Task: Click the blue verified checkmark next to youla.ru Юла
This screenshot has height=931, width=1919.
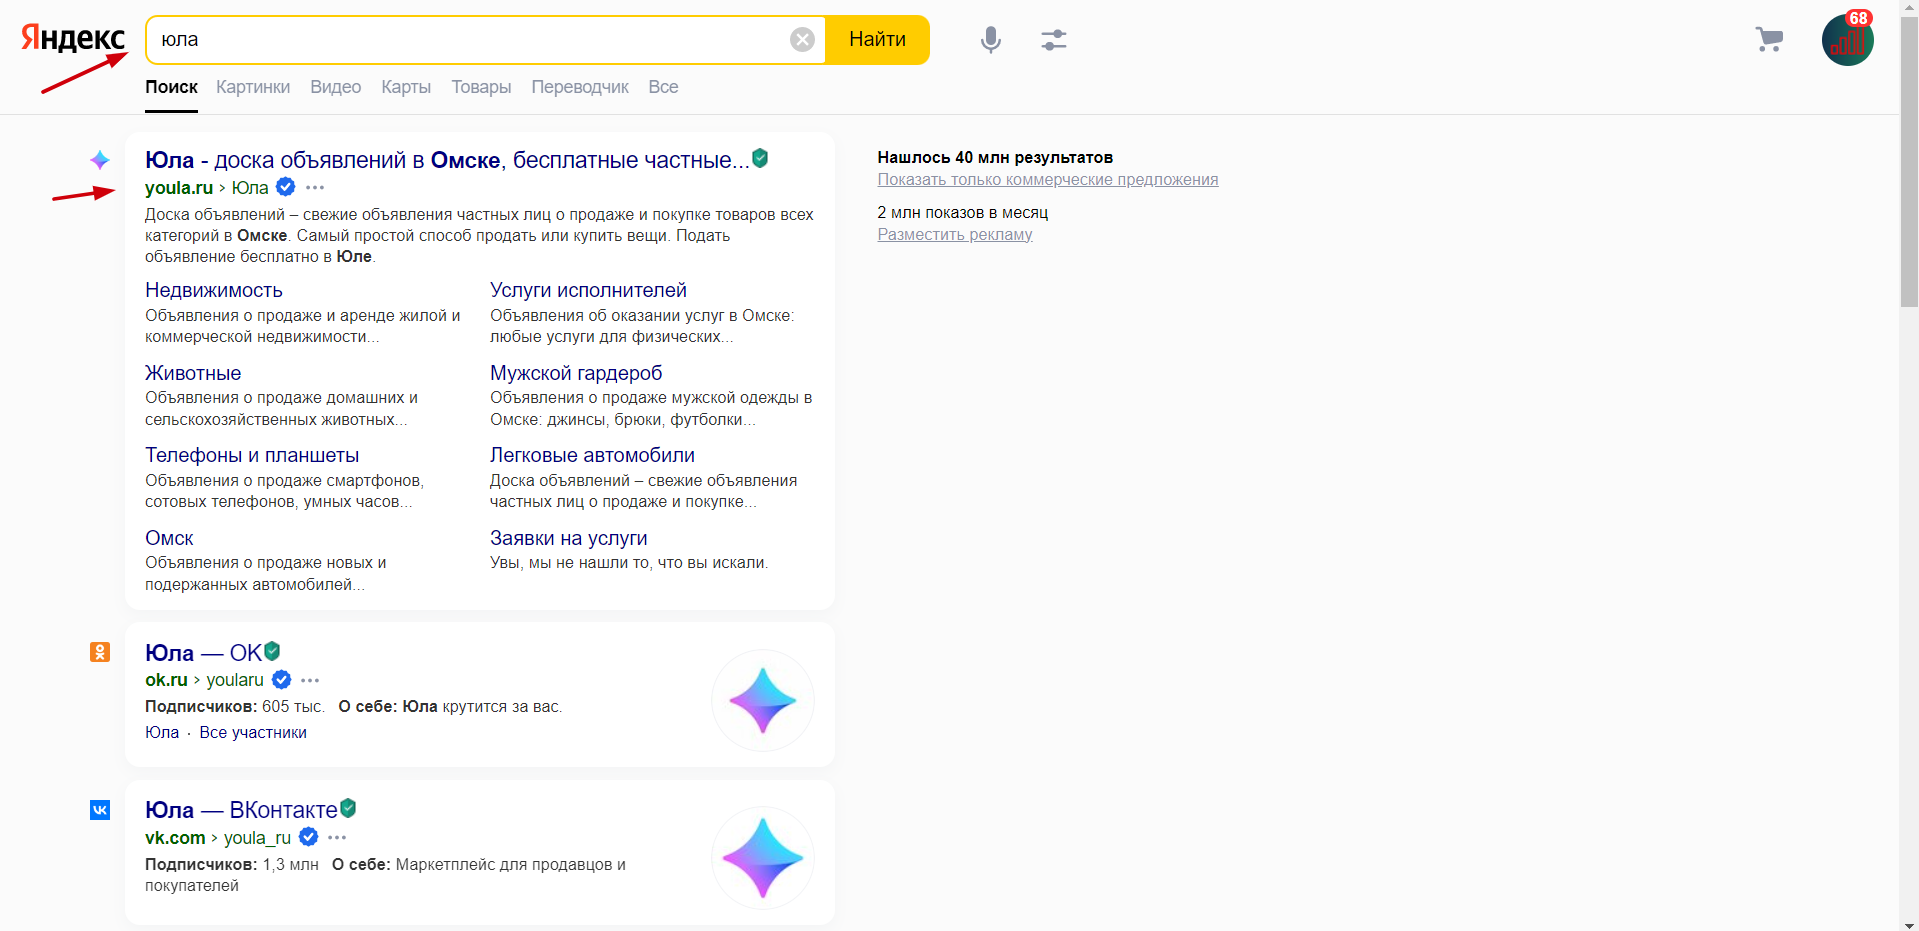Action: (x=285, y=187)
